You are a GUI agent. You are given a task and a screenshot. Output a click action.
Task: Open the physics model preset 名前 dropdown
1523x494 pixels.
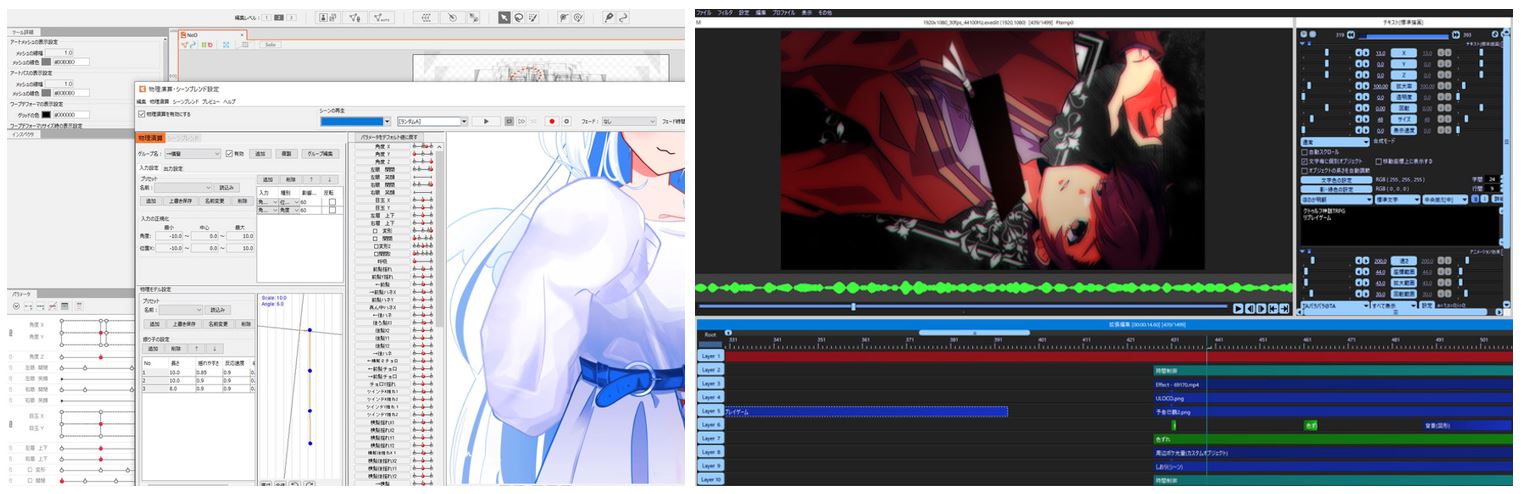[x=183, y=309]
